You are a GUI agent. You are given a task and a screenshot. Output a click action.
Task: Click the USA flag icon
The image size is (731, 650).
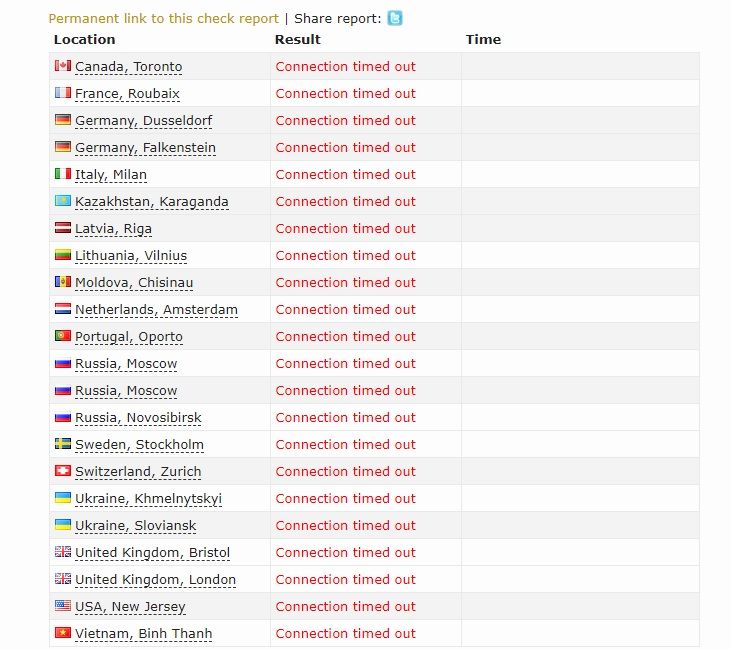pyautogui.click(x=63, y=606)
